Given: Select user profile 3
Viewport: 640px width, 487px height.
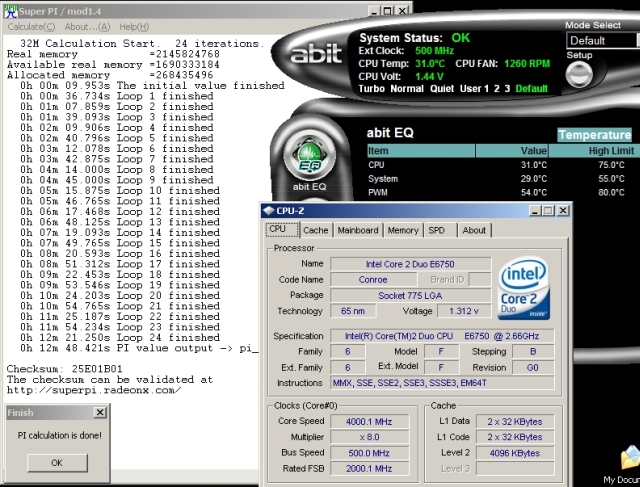Looking at the screenshot, I should pos(507,89).
